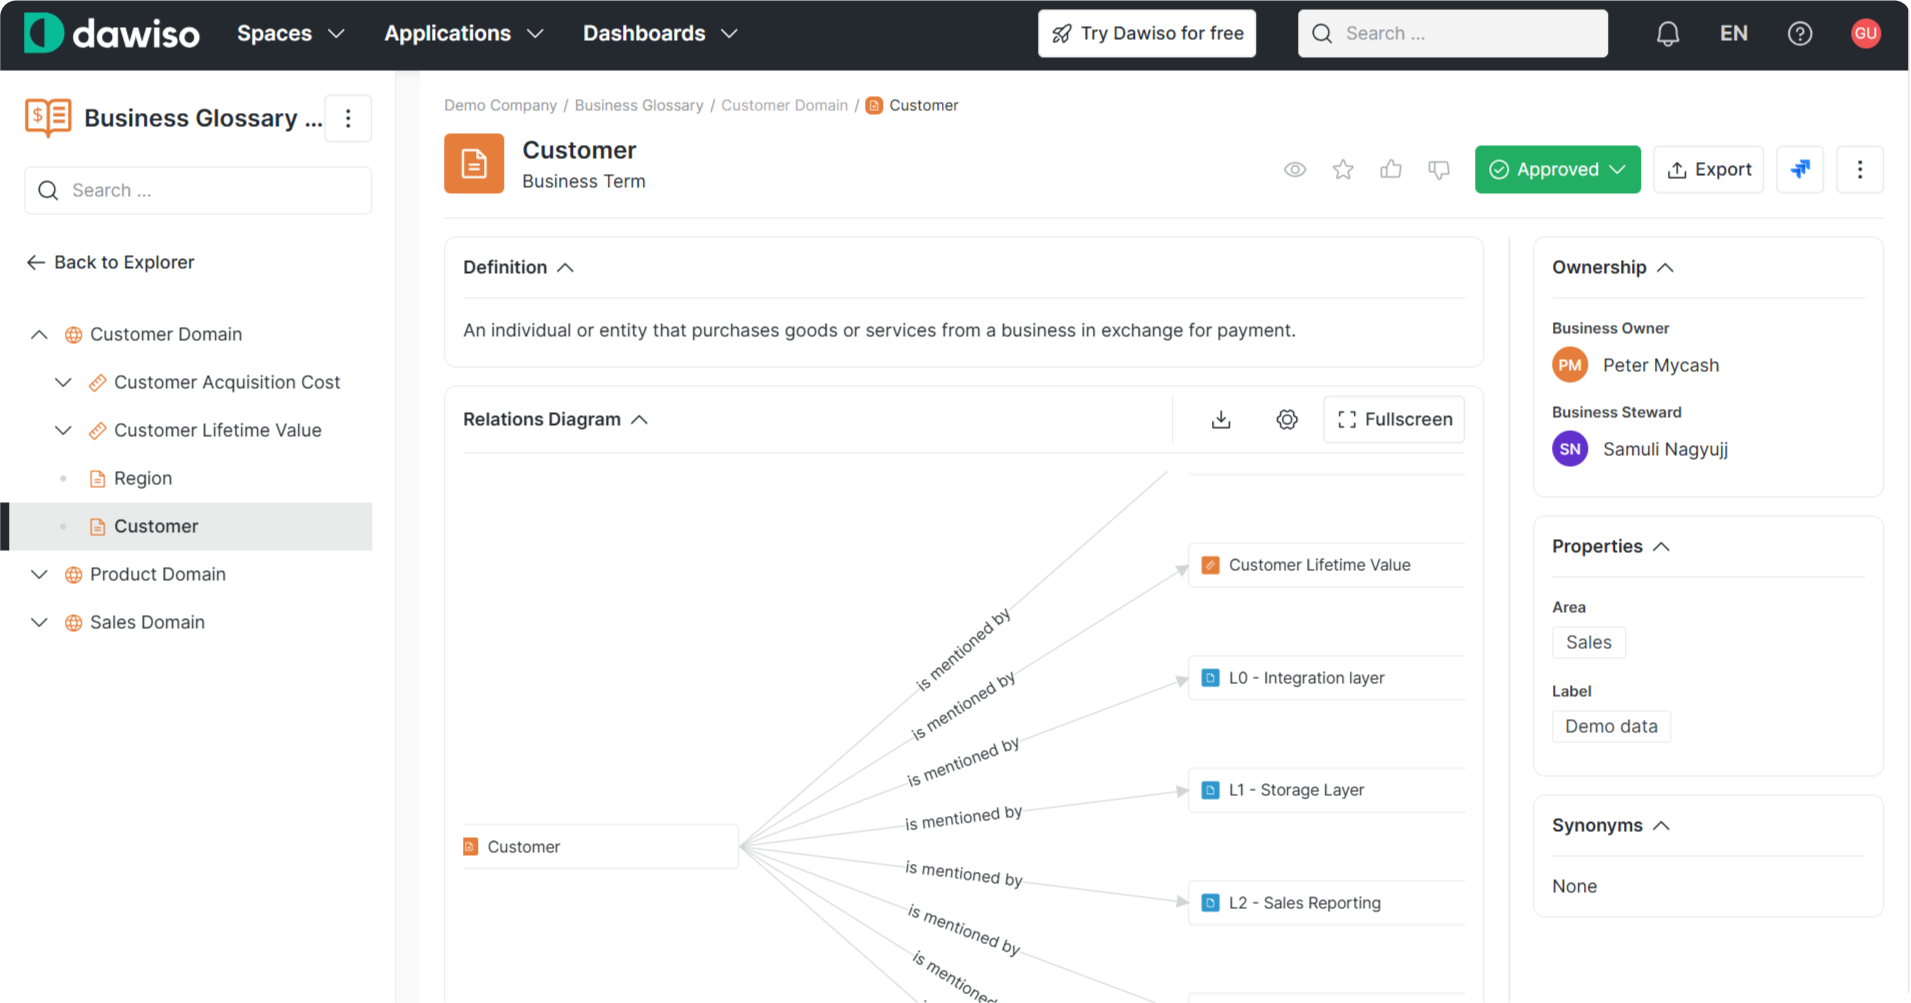Open the Customer page three-dot menu
Screen dimensions: 1911x1003
[x=1859, y=170]
